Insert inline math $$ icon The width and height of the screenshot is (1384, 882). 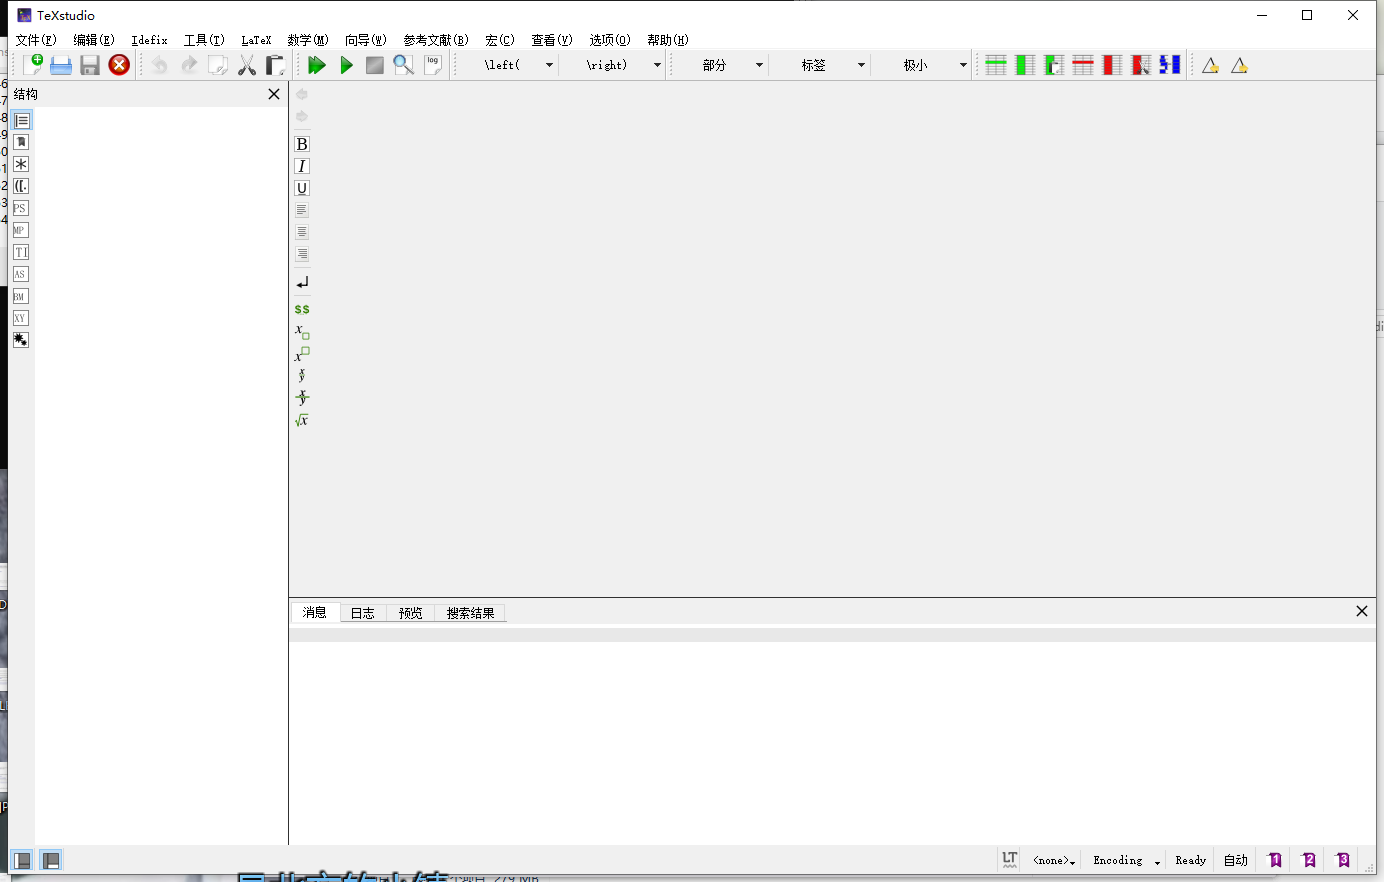point(302,309)
